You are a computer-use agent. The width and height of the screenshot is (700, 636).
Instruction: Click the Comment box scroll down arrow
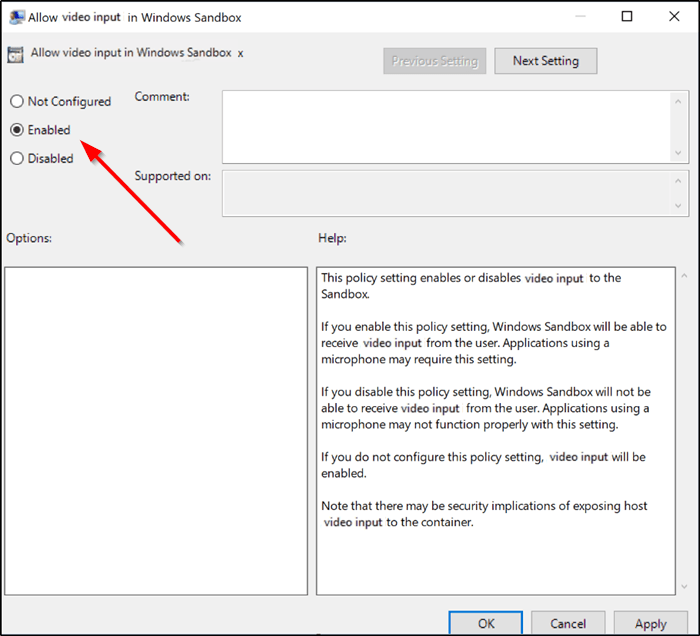click(x=679, y=153)
